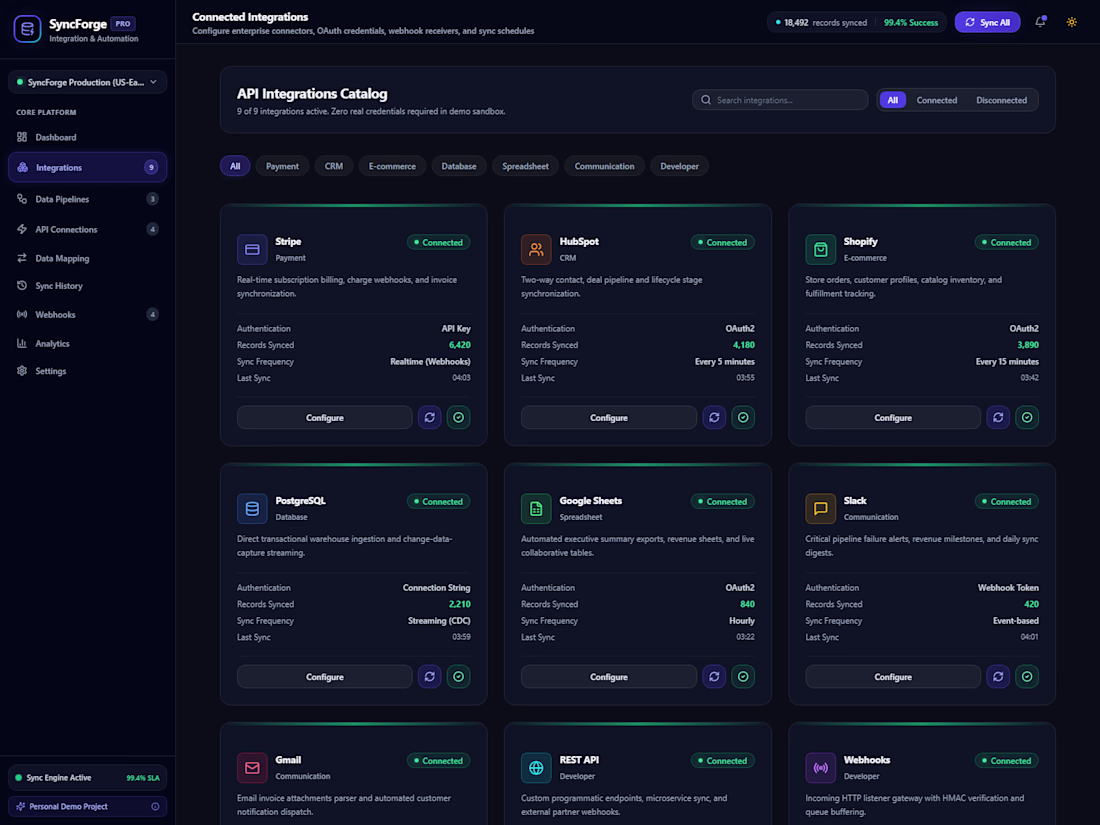Expand the SyncForge Production environment dropdown
This screenshot has width=1100, height=825.
pyautogui.click(x=88, y=82)
